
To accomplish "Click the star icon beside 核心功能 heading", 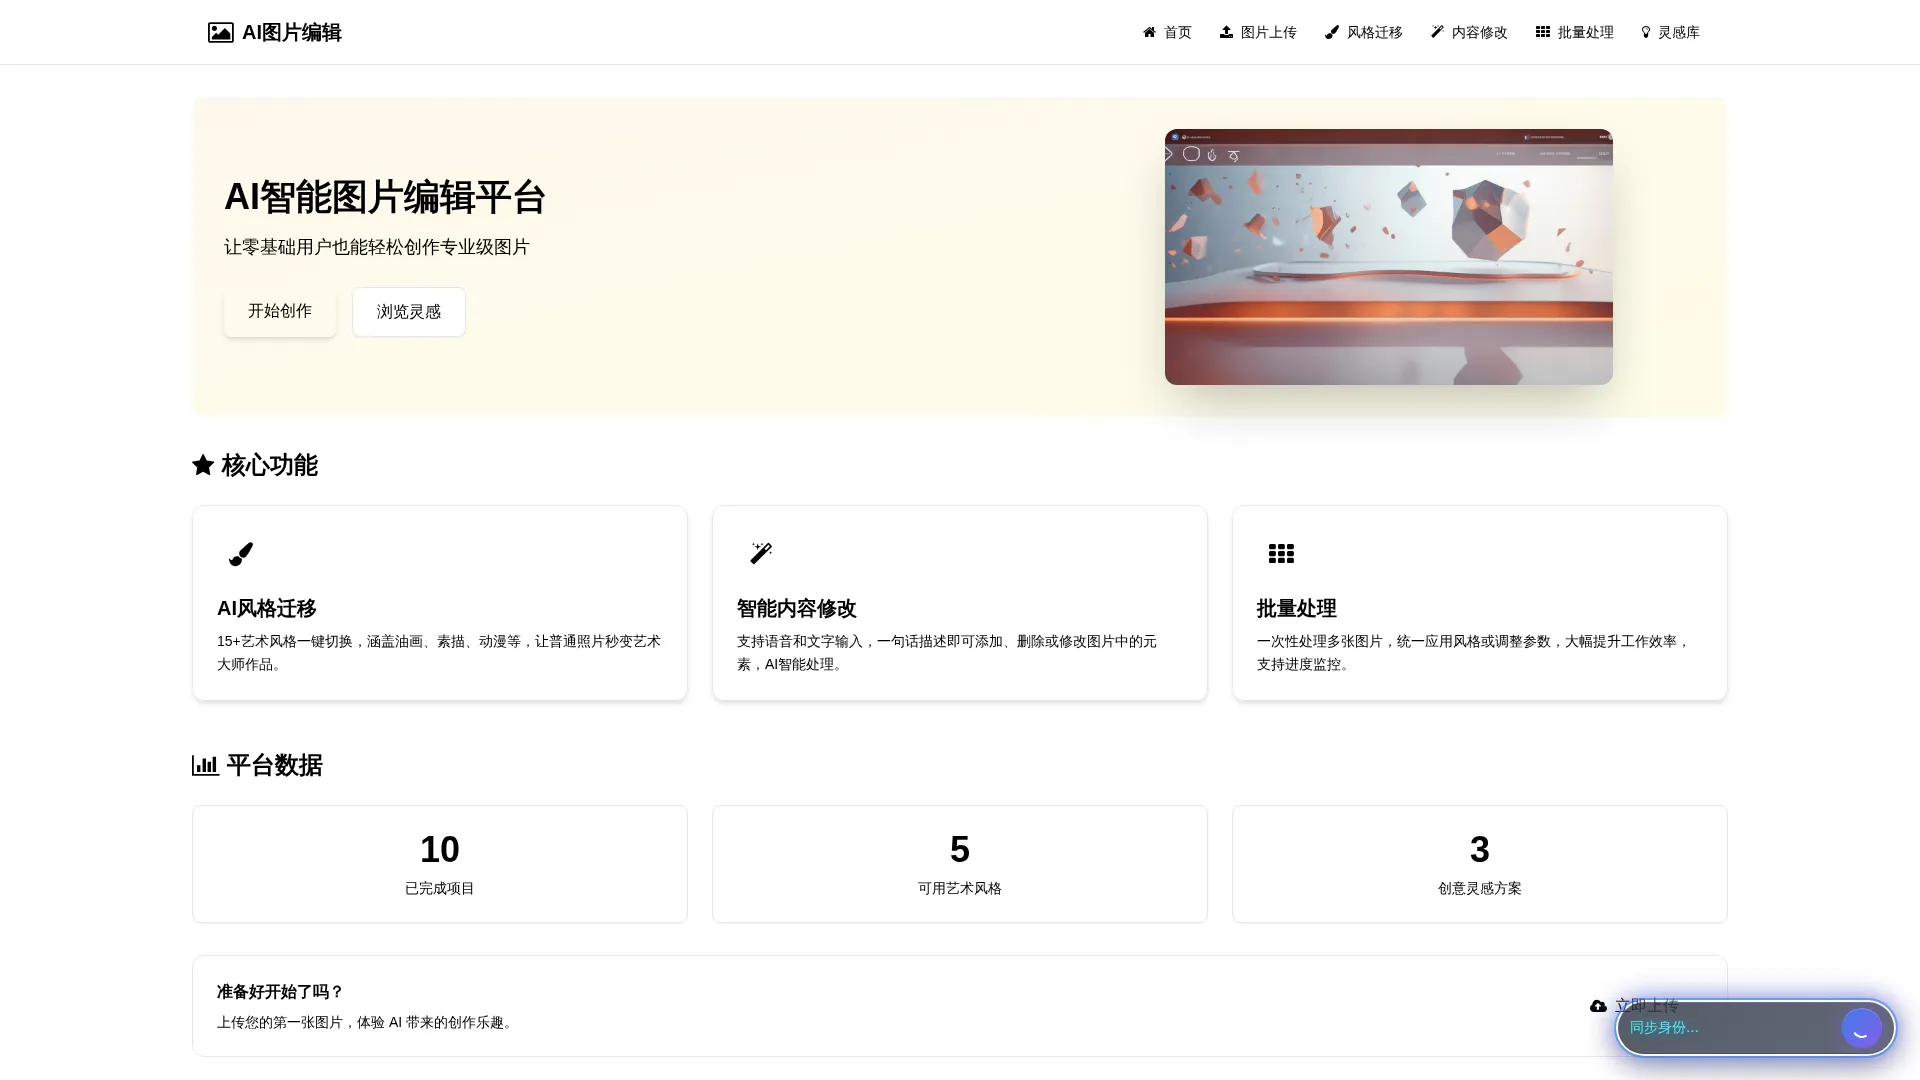I will 203,464.
